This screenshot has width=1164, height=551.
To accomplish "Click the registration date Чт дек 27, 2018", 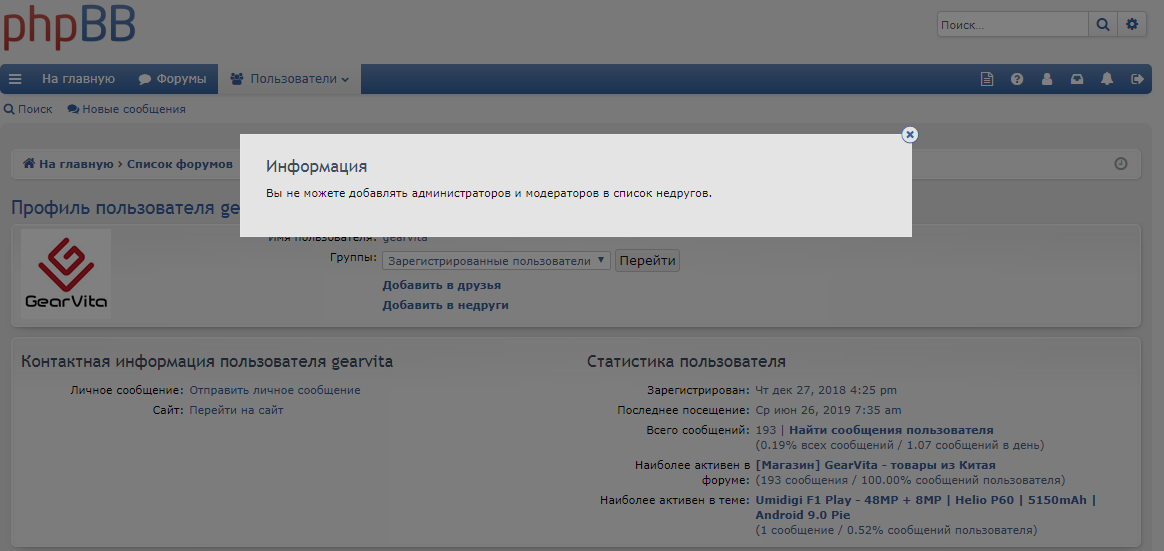I will pyautogui.click(x=825, y=390).
